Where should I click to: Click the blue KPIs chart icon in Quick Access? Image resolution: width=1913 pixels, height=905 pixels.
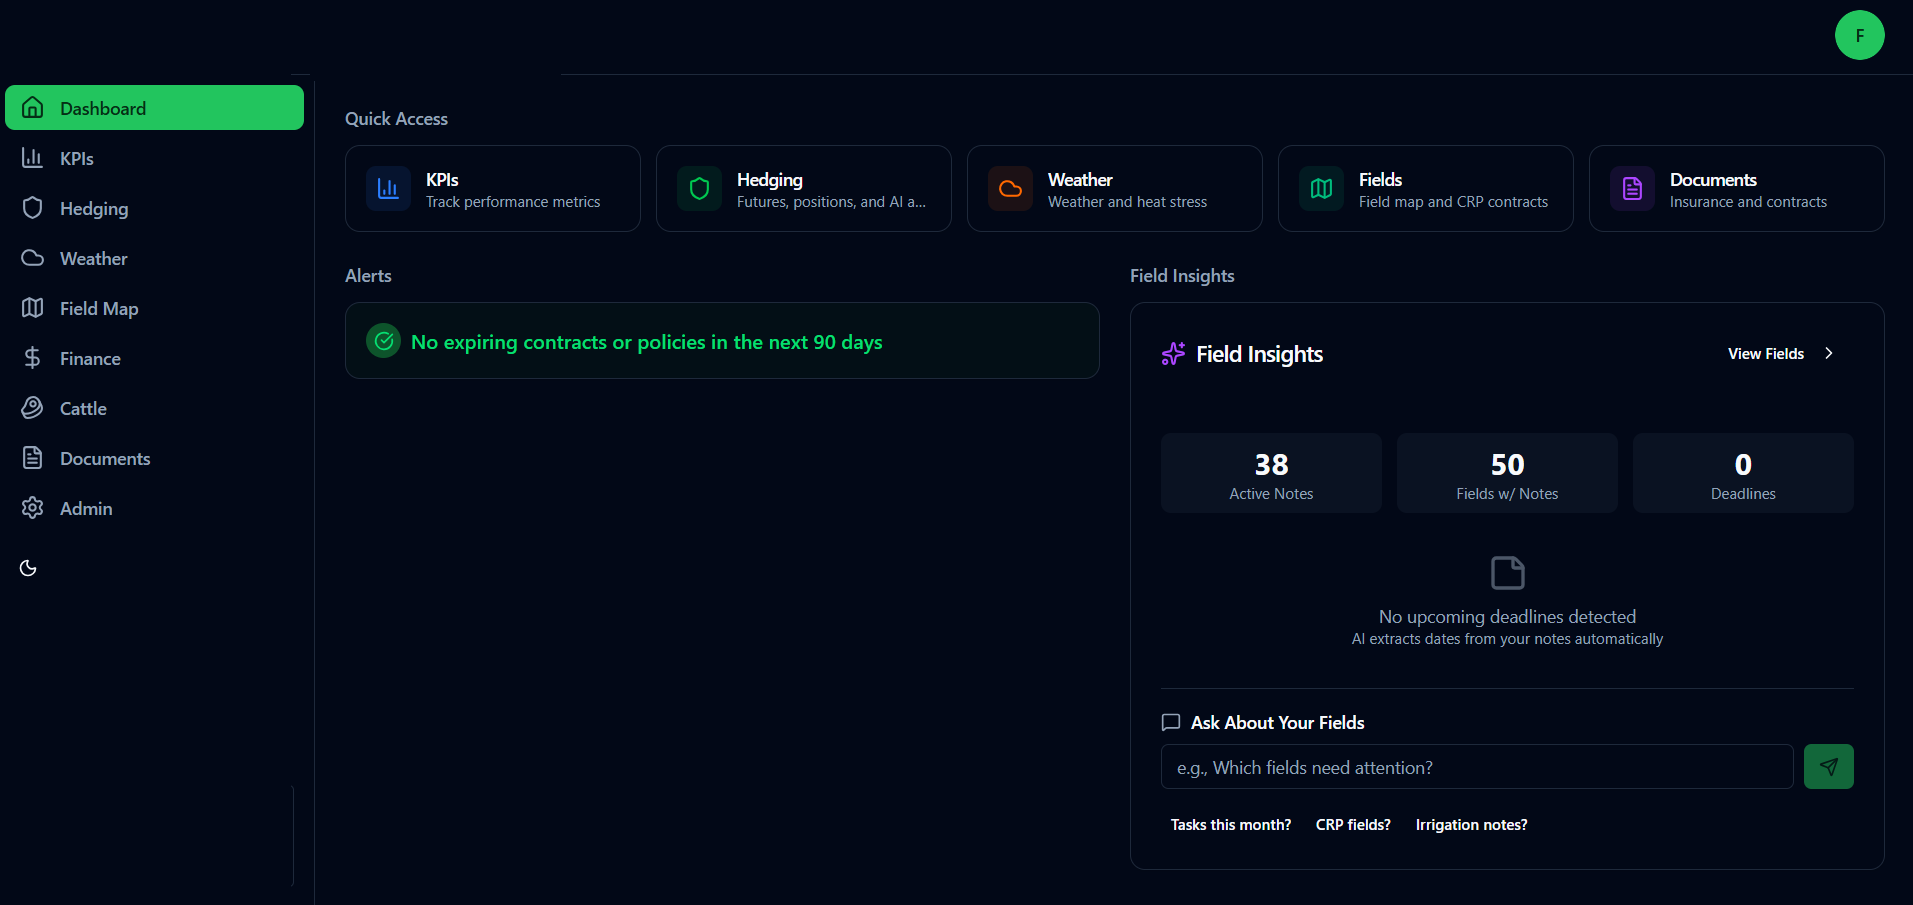coord(388,188)
